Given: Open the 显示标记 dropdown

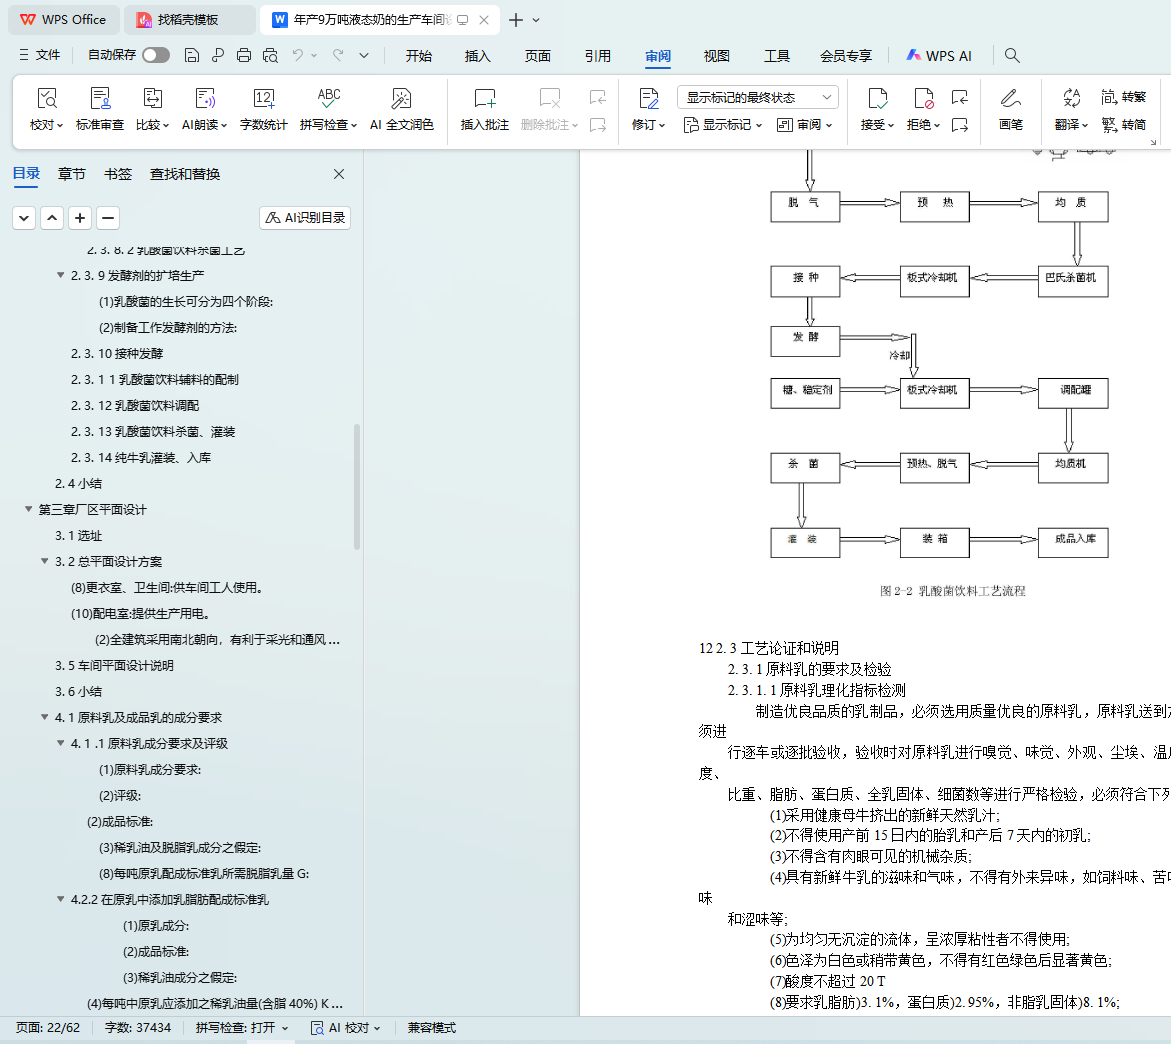Looking at the screenshot, I should [x=722, y=125].
